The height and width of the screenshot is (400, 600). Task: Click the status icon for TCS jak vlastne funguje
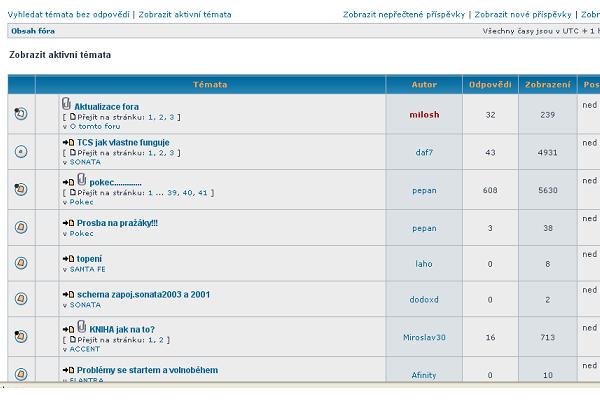point(21,152)
